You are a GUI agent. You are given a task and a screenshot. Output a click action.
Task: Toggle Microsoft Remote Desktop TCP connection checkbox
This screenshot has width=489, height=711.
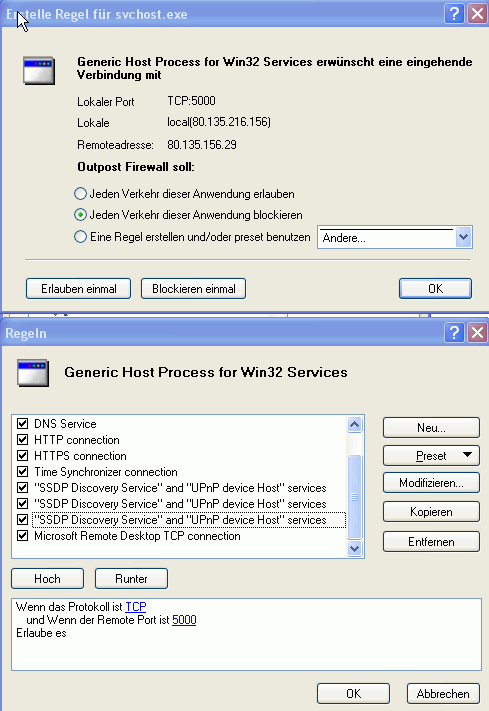(x=22, y=536)
